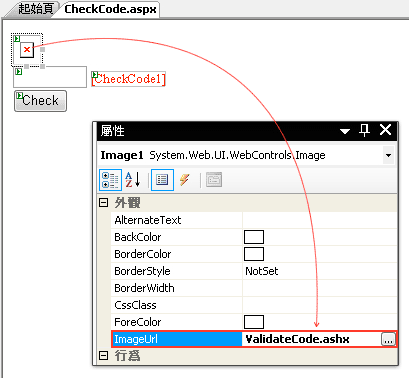409x378 pixels.
Task: Open the Properties window position menu arrow
Action: (x=345, y=131)
